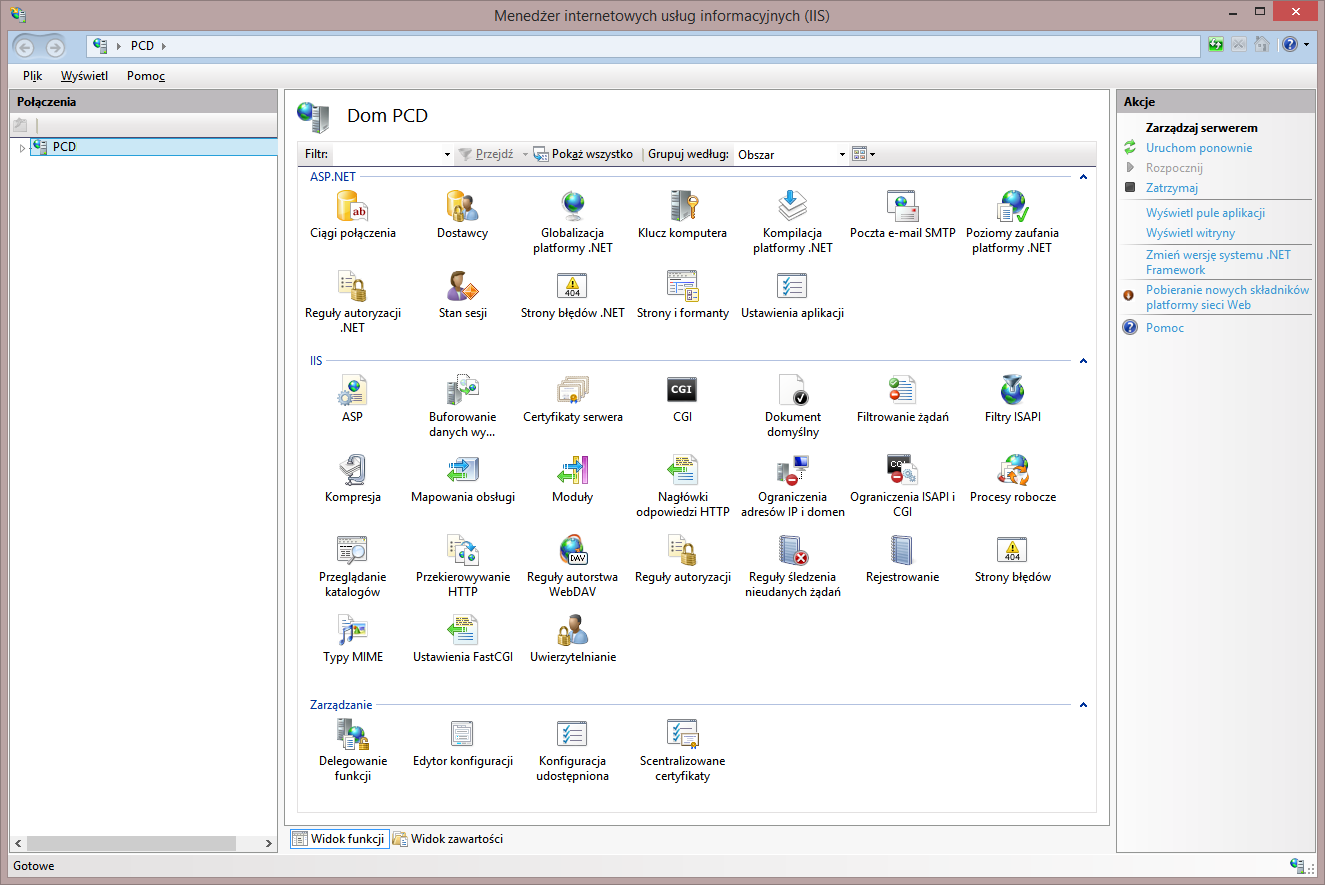The image size is (1325, 885).
Task: Click the Pokaż wszystko button
Action: tap(583, 155)
